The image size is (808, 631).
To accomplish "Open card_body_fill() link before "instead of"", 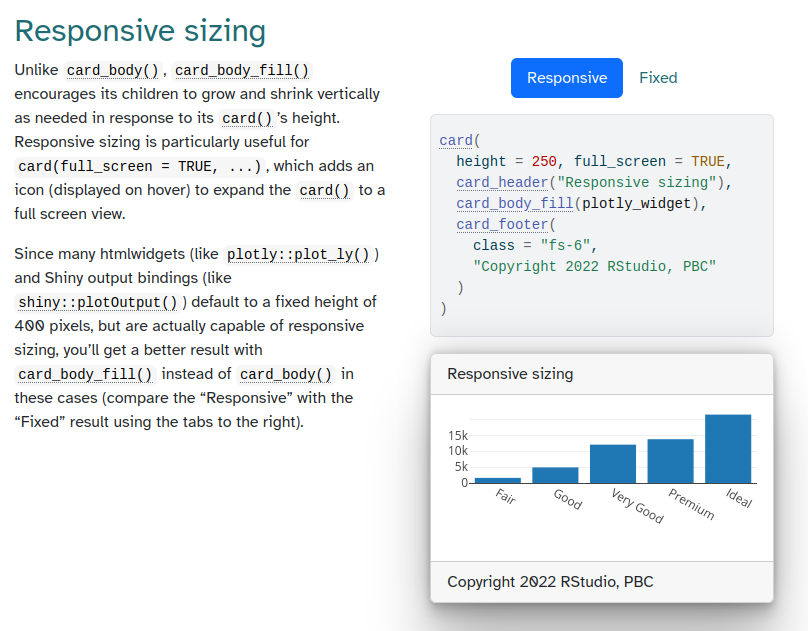I will [x=85, y=374].
